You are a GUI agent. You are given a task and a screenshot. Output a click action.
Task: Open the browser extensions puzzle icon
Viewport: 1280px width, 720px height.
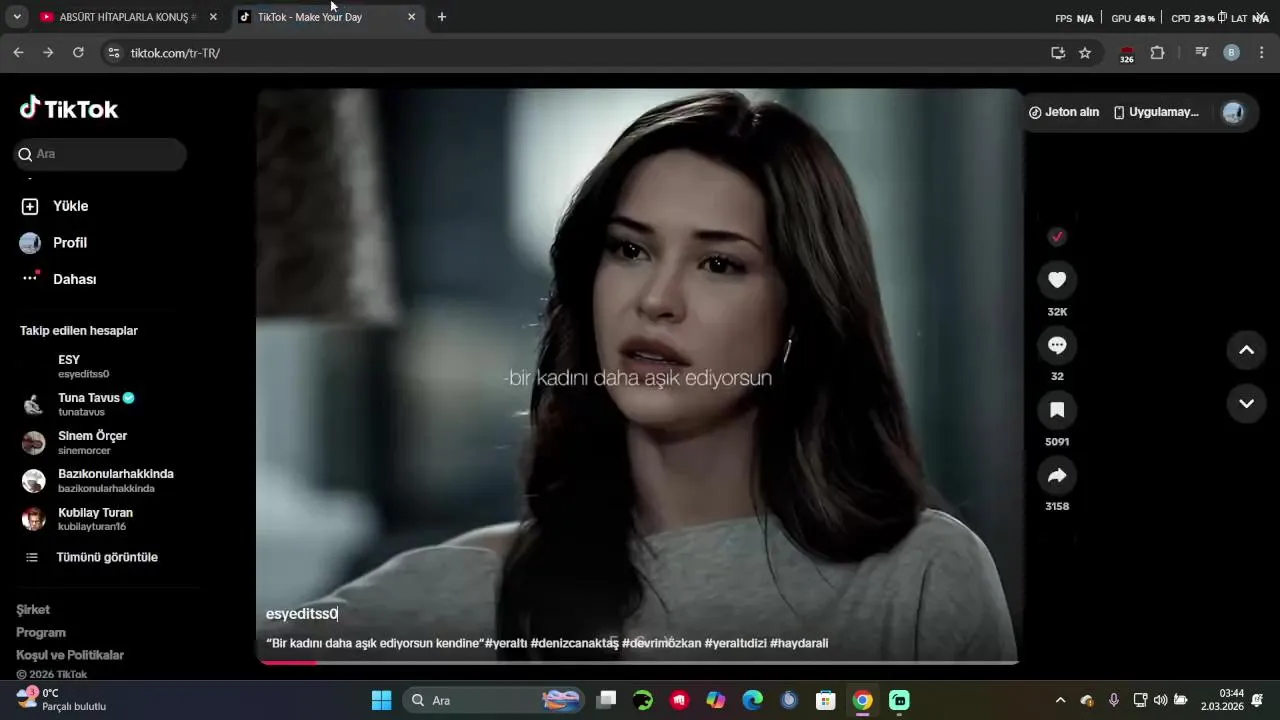tap(1157, 53)
